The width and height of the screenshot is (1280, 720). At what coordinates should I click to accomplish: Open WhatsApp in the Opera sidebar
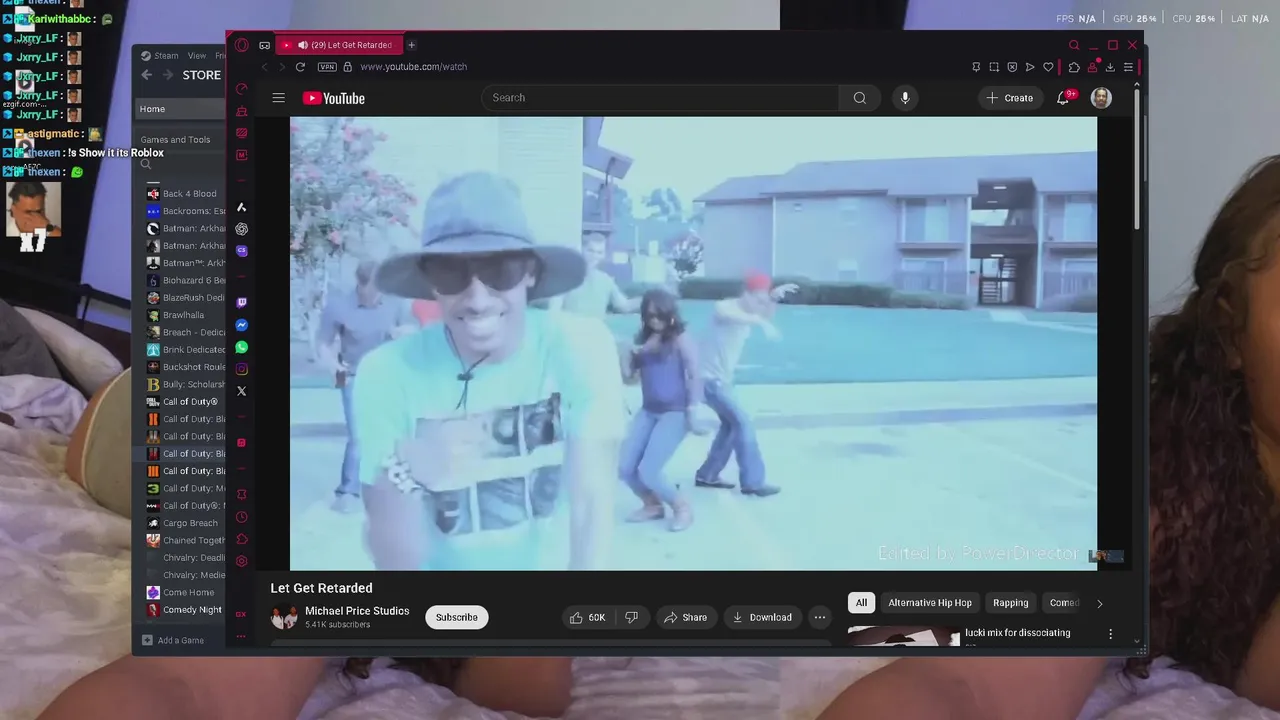241,347
